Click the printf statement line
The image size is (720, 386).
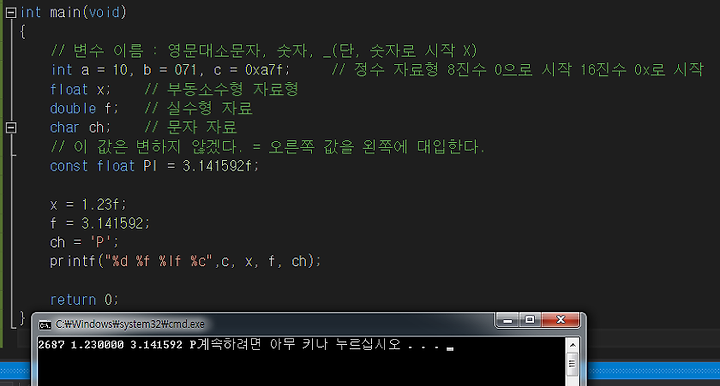click(186, 261)
